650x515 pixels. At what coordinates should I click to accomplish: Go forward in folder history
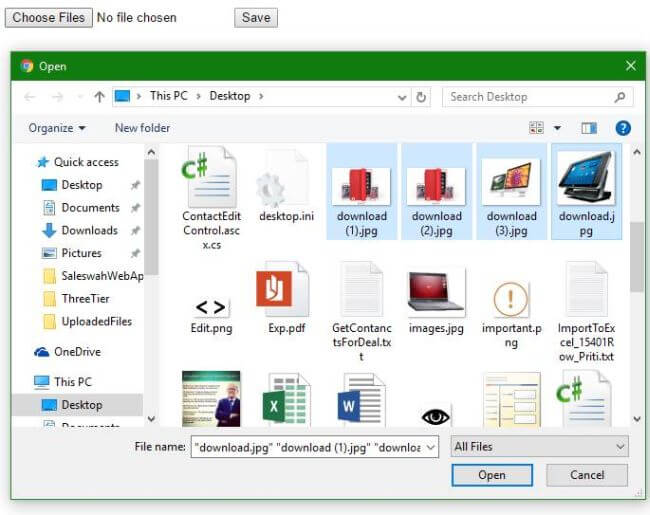click(x=57, y=97)
